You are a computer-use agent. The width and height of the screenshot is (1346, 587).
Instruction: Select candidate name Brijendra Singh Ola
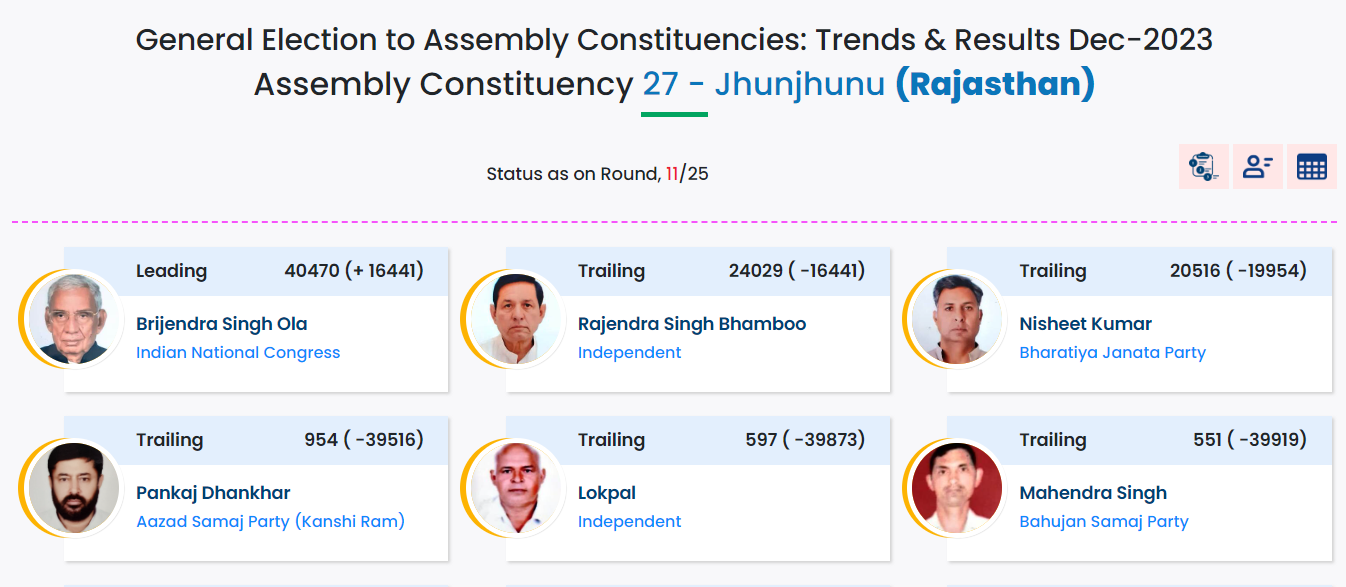(222, 324)
